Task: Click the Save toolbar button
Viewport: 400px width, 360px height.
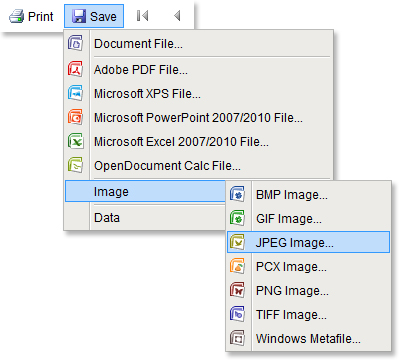Action: 94,16
